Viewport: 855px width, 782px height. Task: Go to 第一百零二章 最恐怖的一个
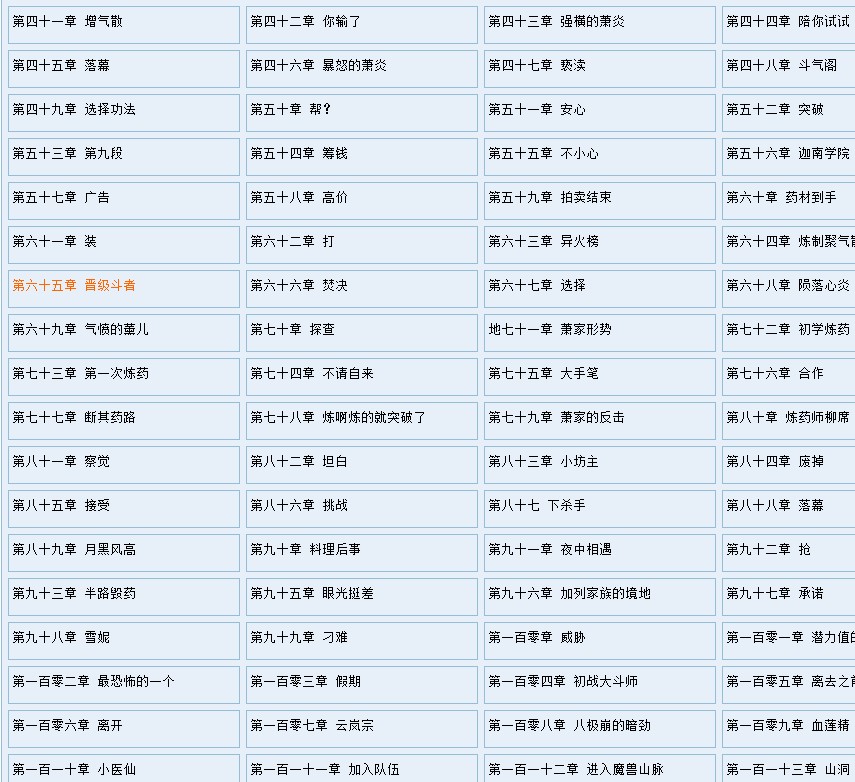click(94, 682)
